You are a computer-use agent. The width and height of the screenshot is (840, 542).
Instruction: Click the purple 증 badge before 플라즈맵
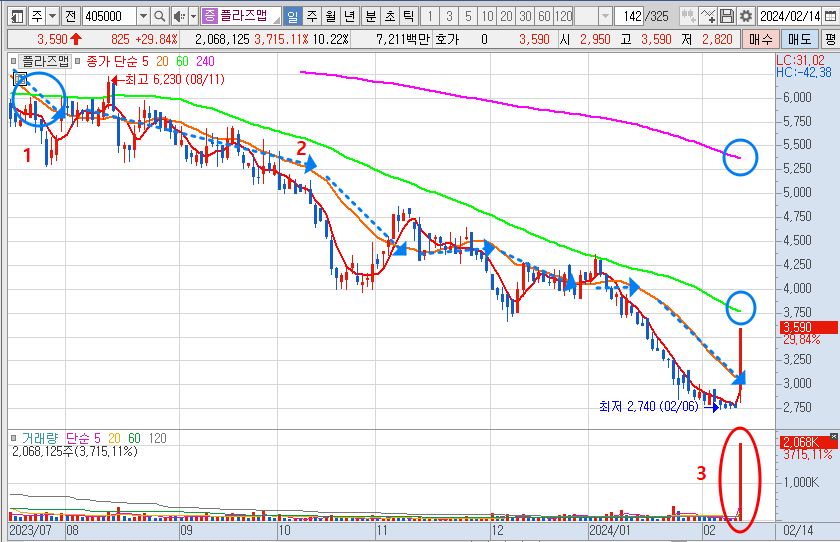[x=209, y=16]
